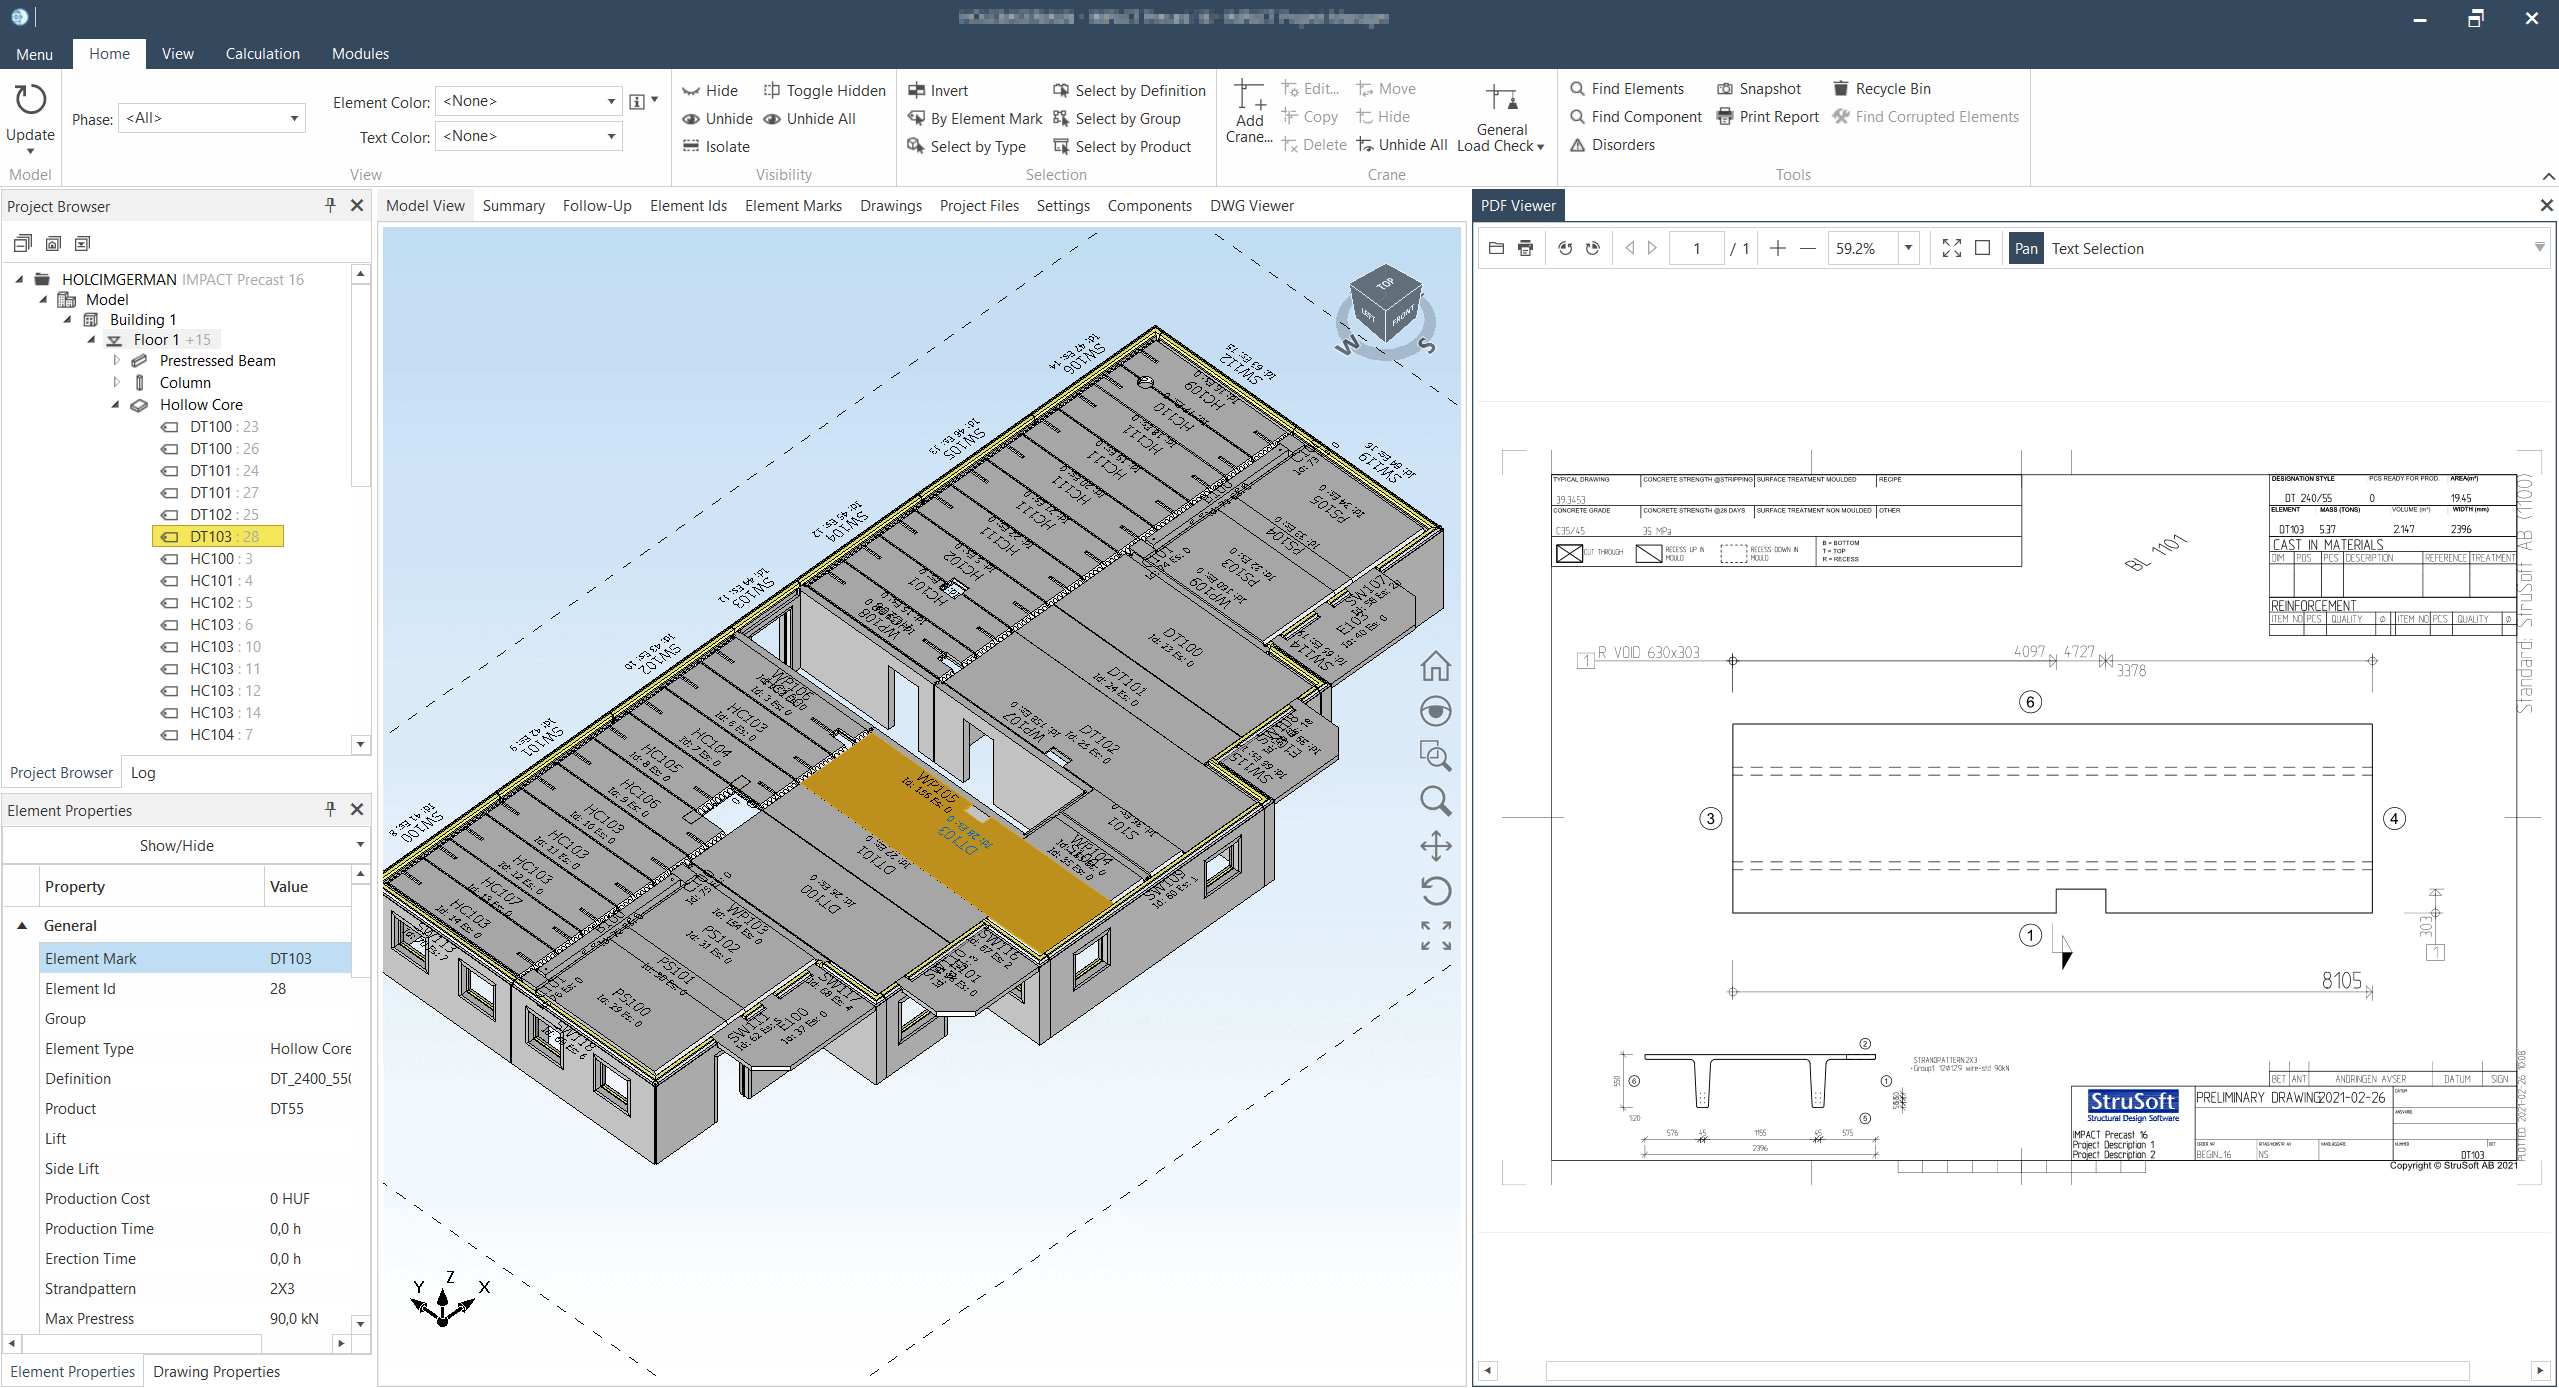The width and height of the screenshot is (2559, 1388).
Task: Click the zoom extents icon in model view
Action: (1435, 936)
